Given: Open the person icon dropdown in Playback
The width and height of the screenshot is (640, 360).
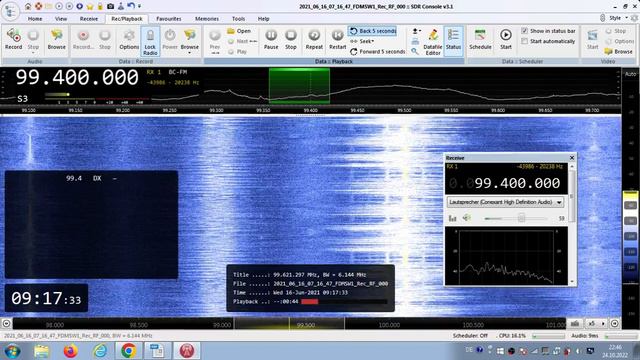Looking at the screenshot, I should point(416,31).
